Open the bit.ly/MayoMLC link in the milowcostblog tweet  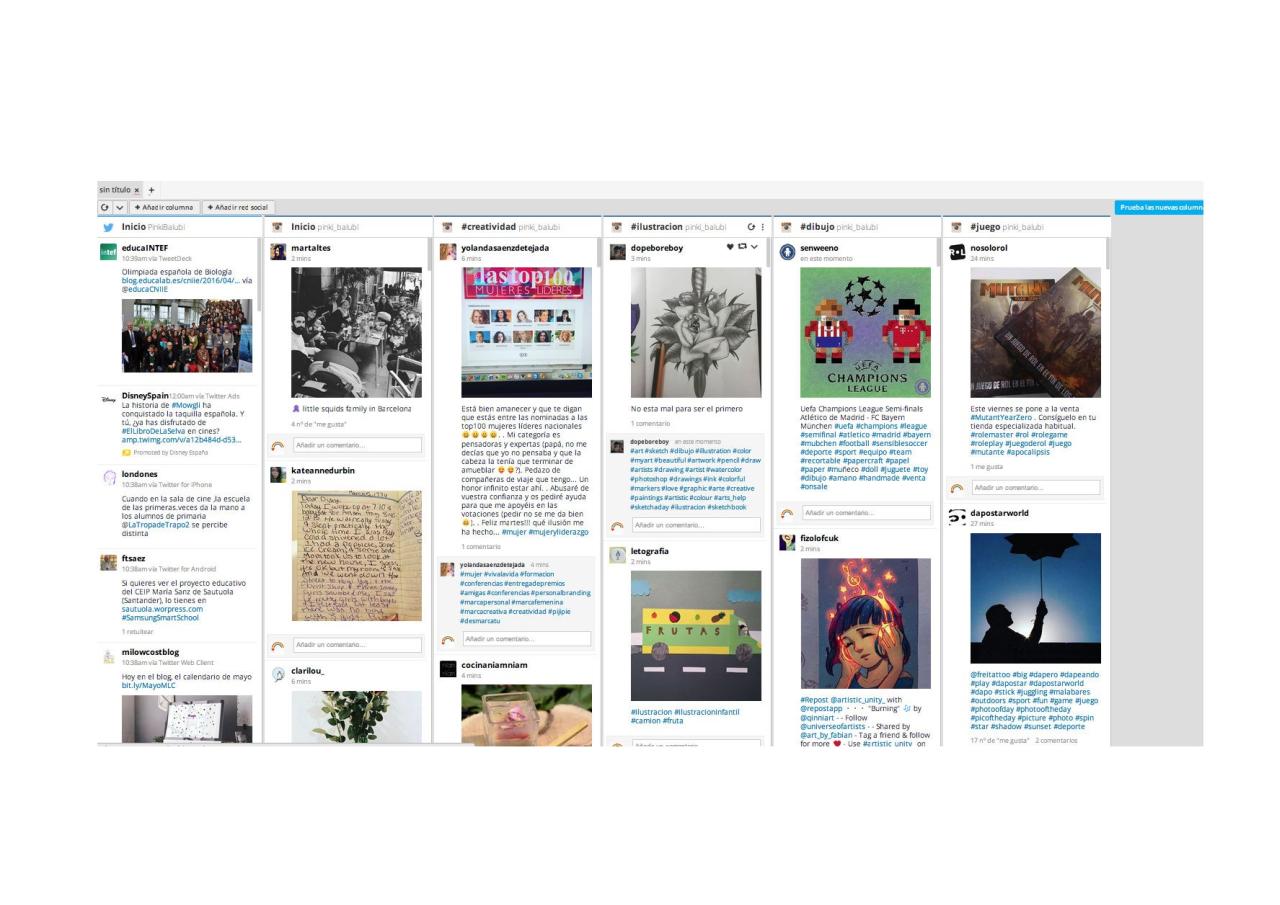pyautogui.click(x=148, y=686)
